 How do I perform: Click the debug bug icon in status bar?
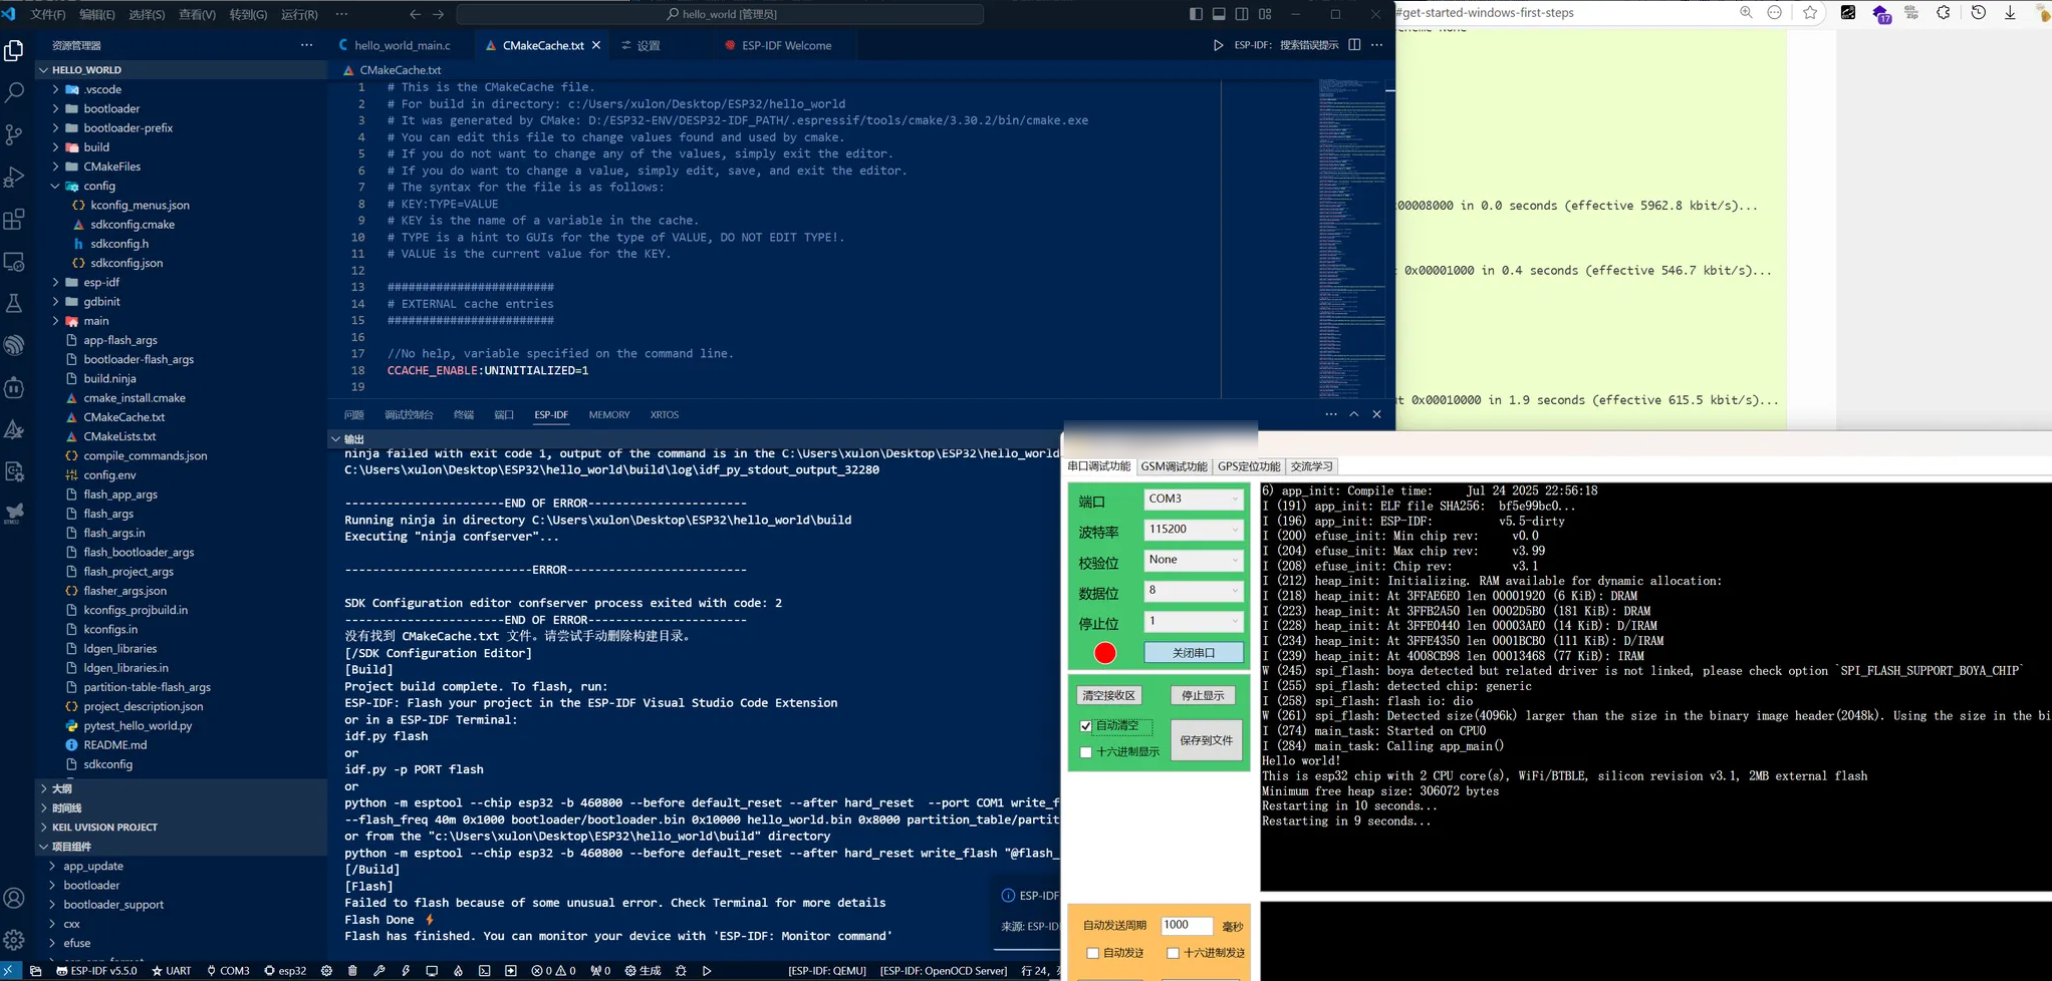[681, 971]
